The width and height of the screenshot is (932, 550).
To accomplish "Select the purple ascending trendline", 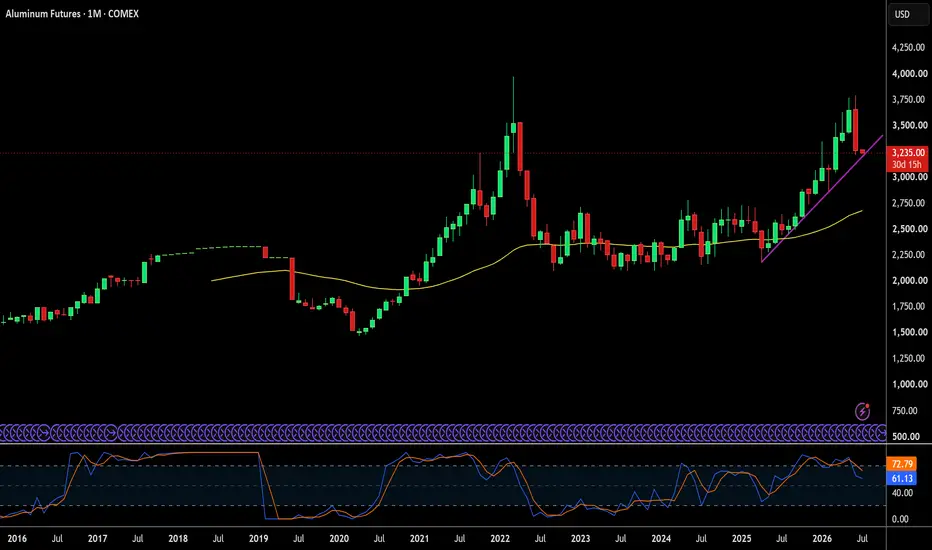I will (821, 199).
